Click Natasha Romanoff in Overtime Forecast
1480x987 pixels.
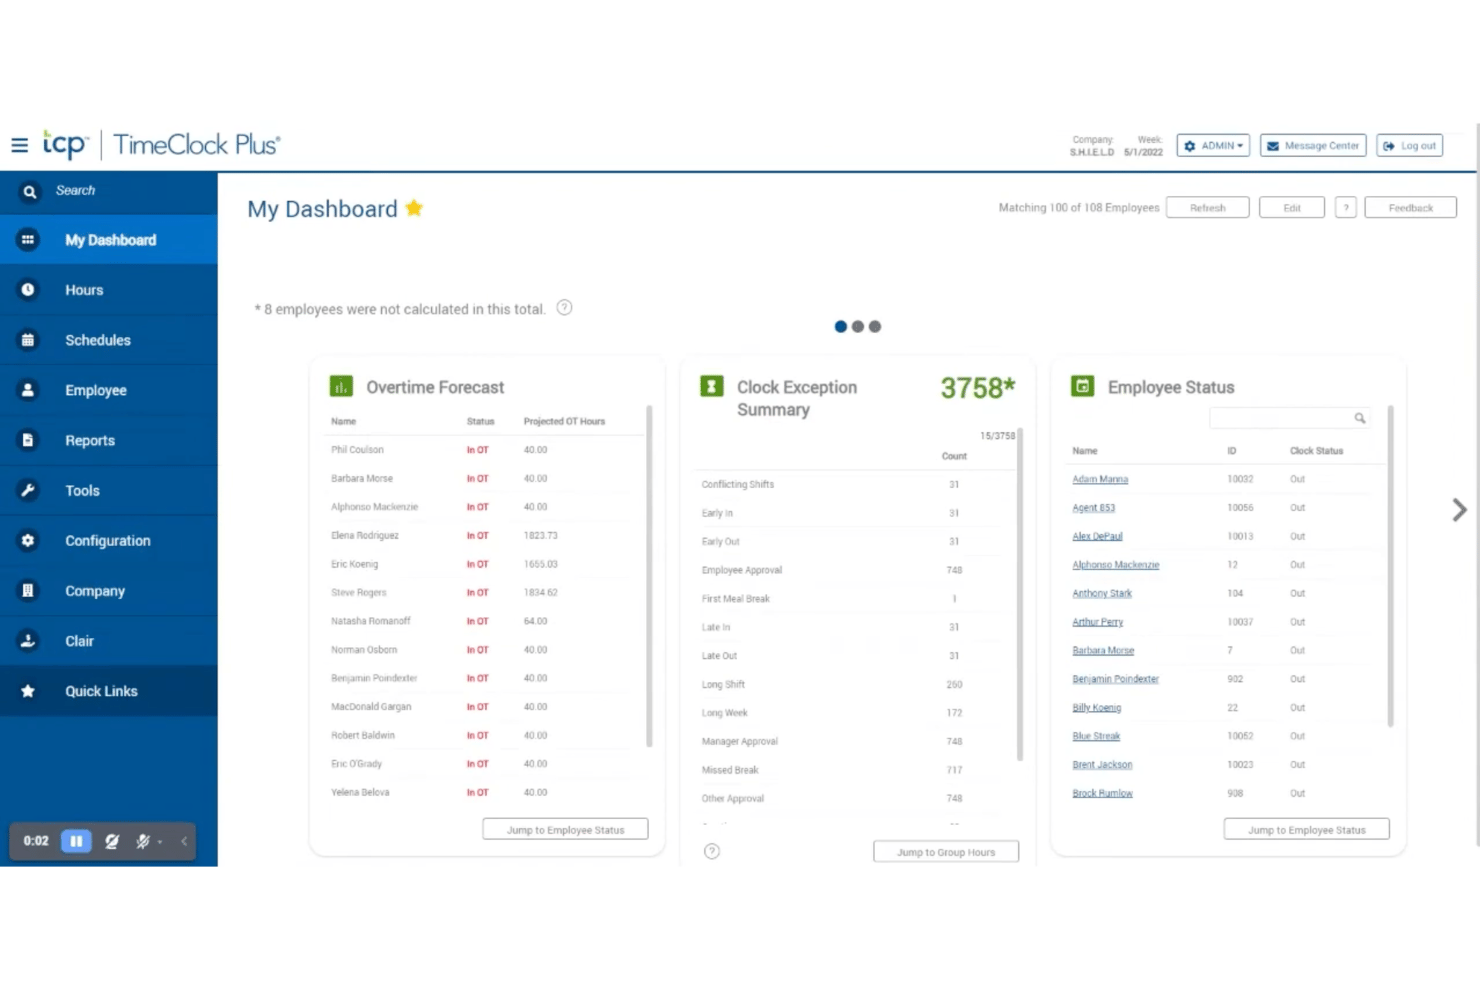point(371,621)
